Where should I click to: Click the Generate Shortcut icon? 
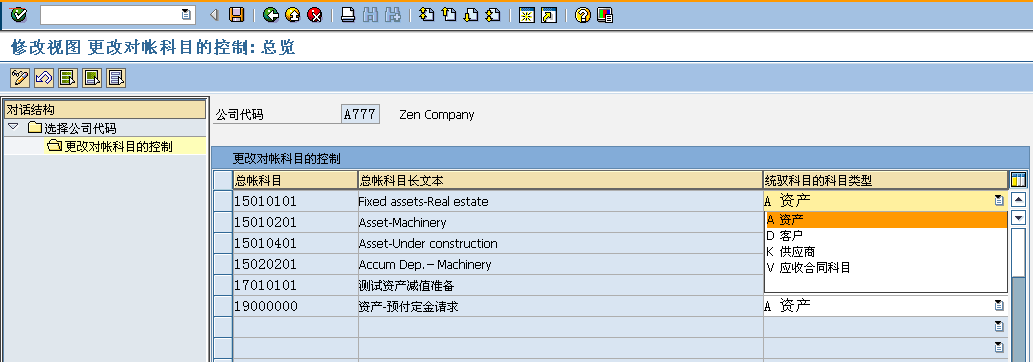pyautogui.click(x=549, y=15)
